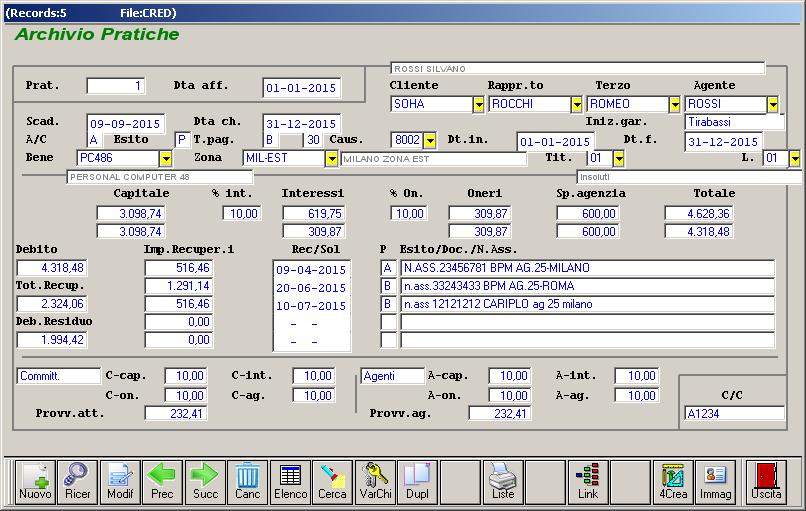Click the Capitale 3.098,74 top field
806x511 pixels.
131,213
